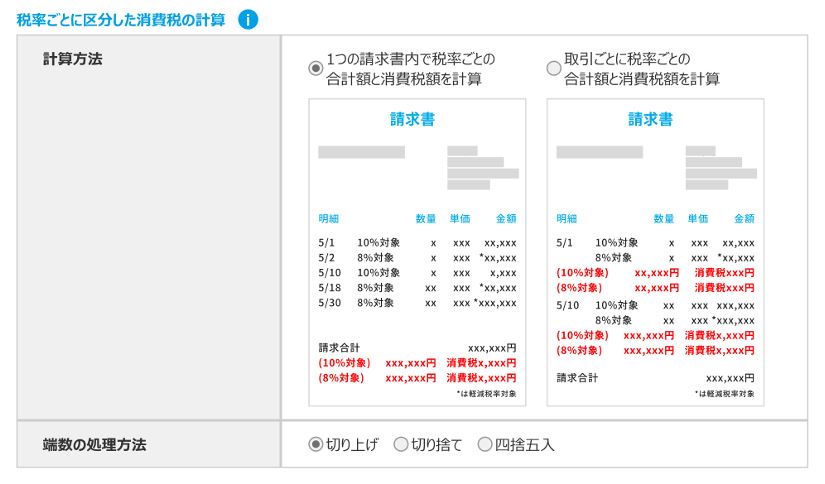The width and height of the screenshot is (825, 484).
Task: Click the 端数の処理方法 row label
Action: (x=94, y=445)
